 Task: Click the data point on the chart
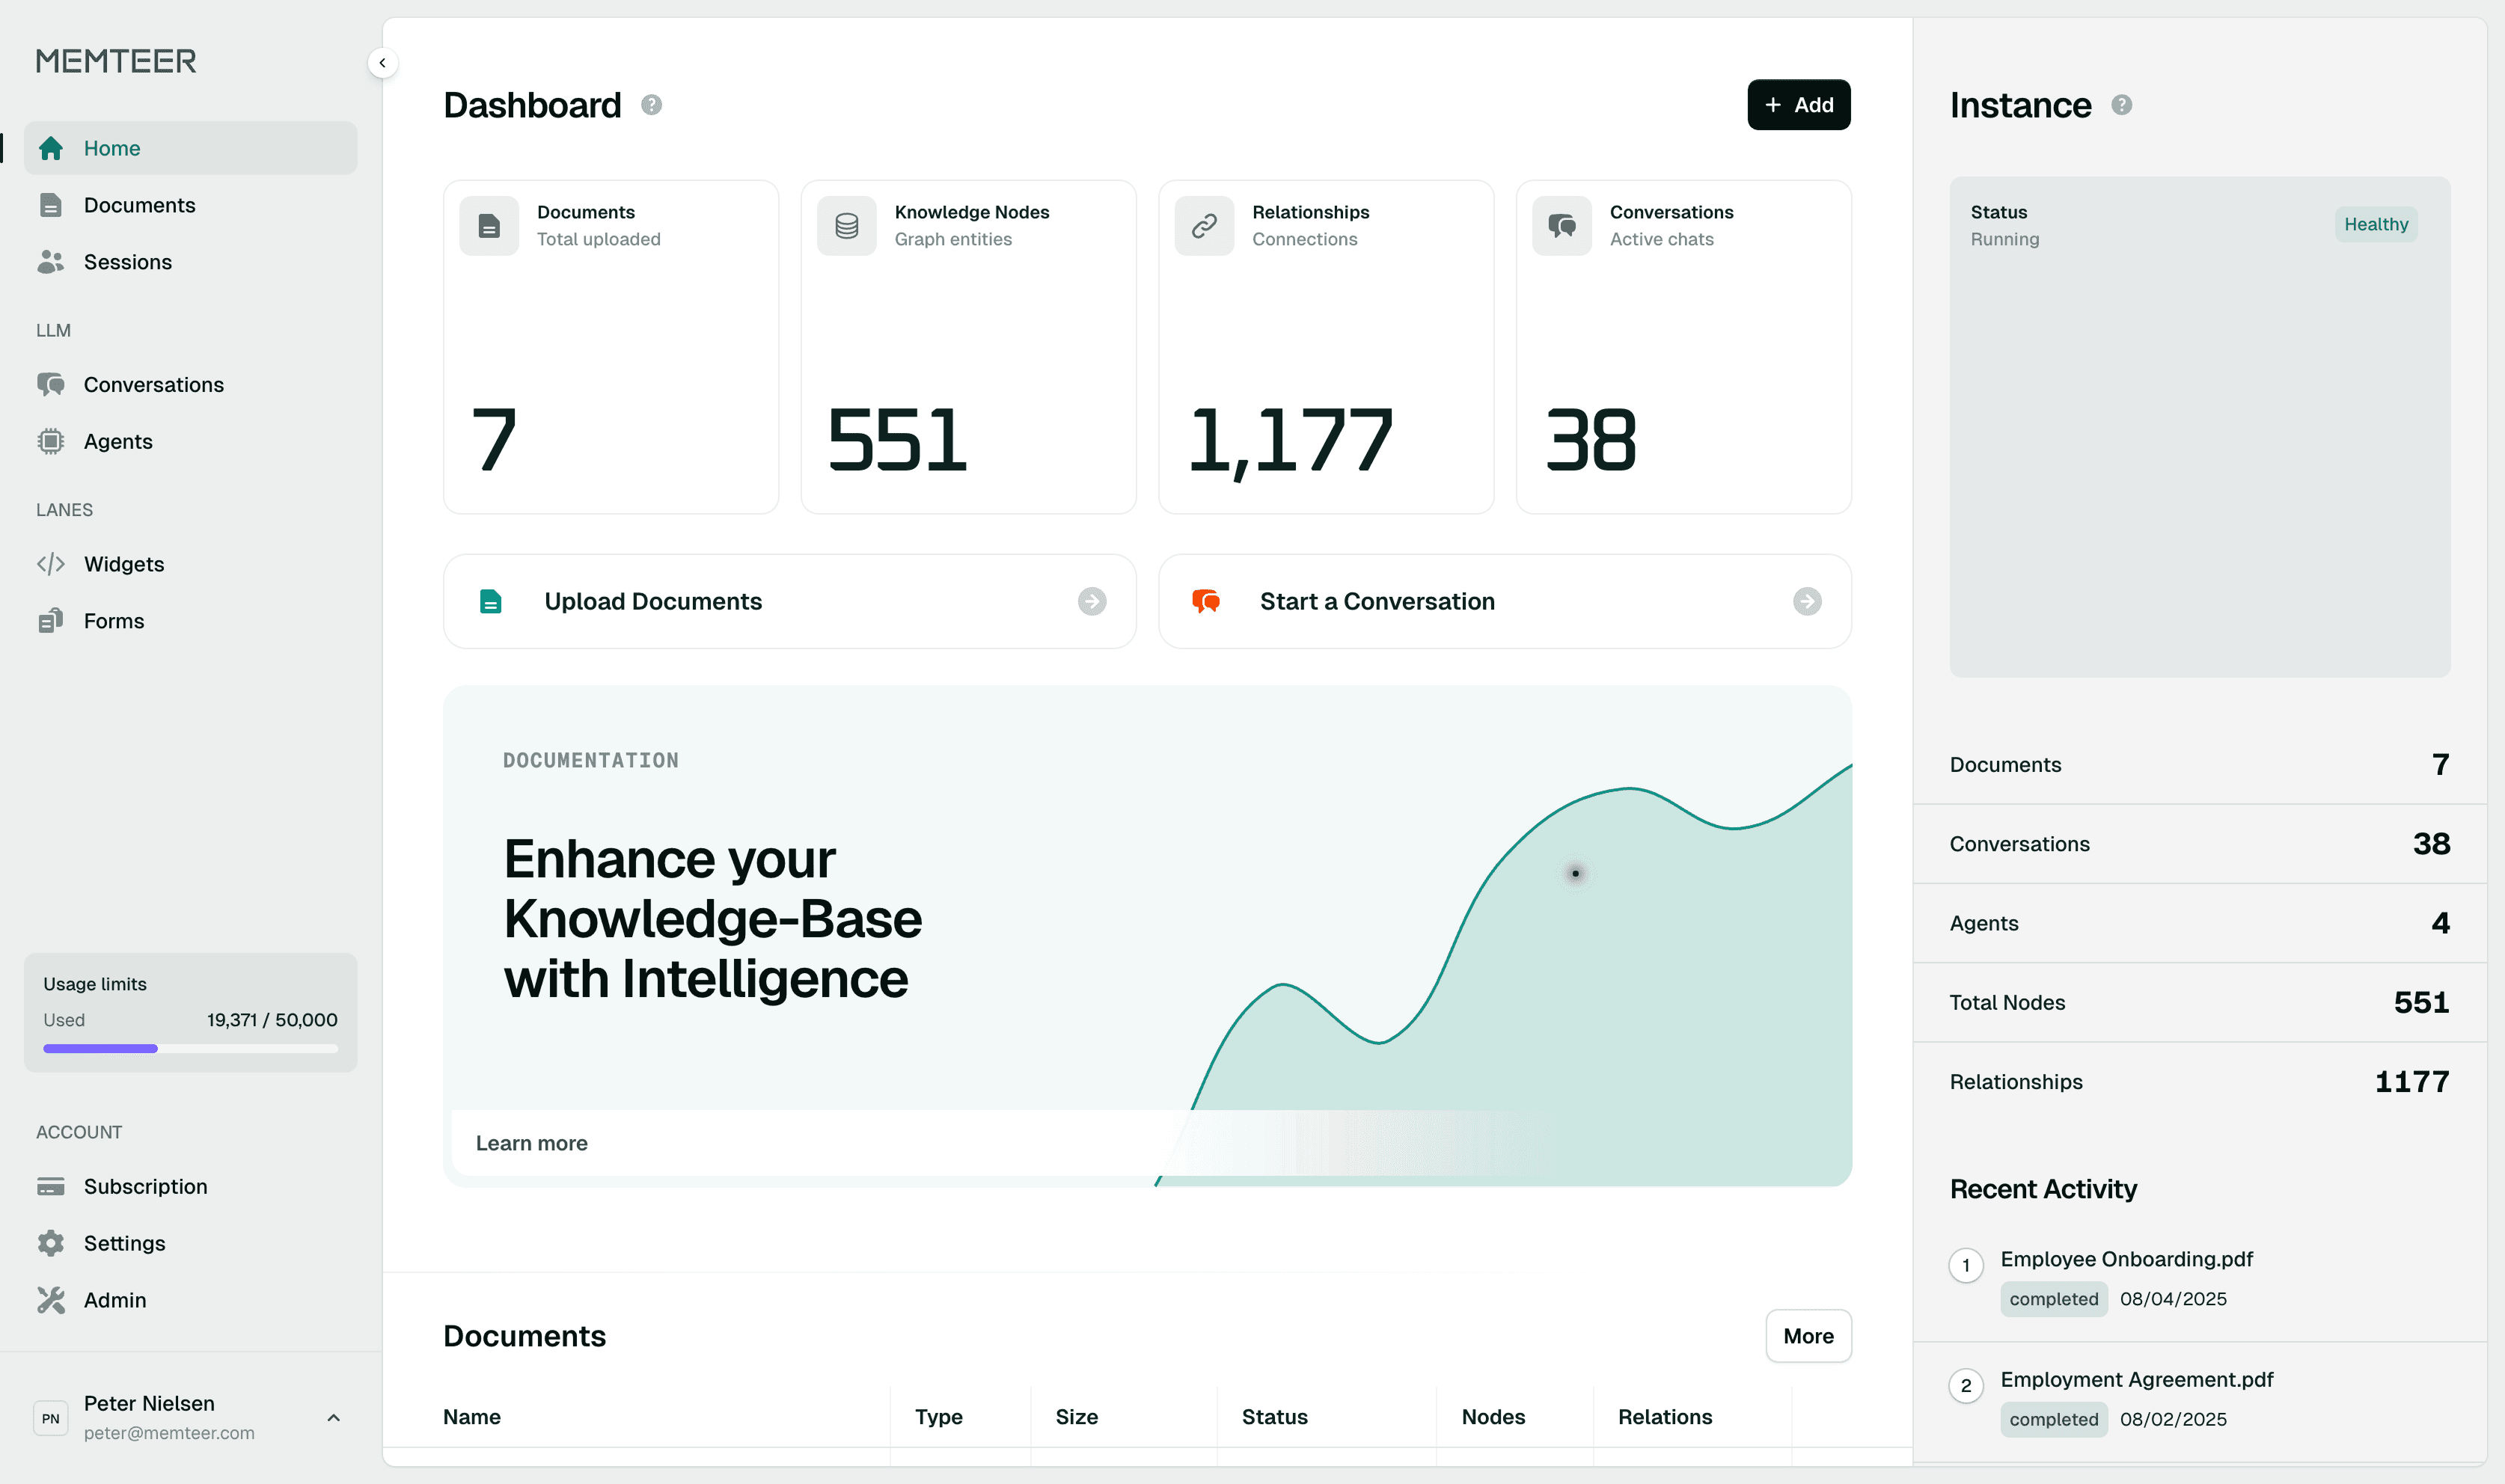click(1575, 873)
